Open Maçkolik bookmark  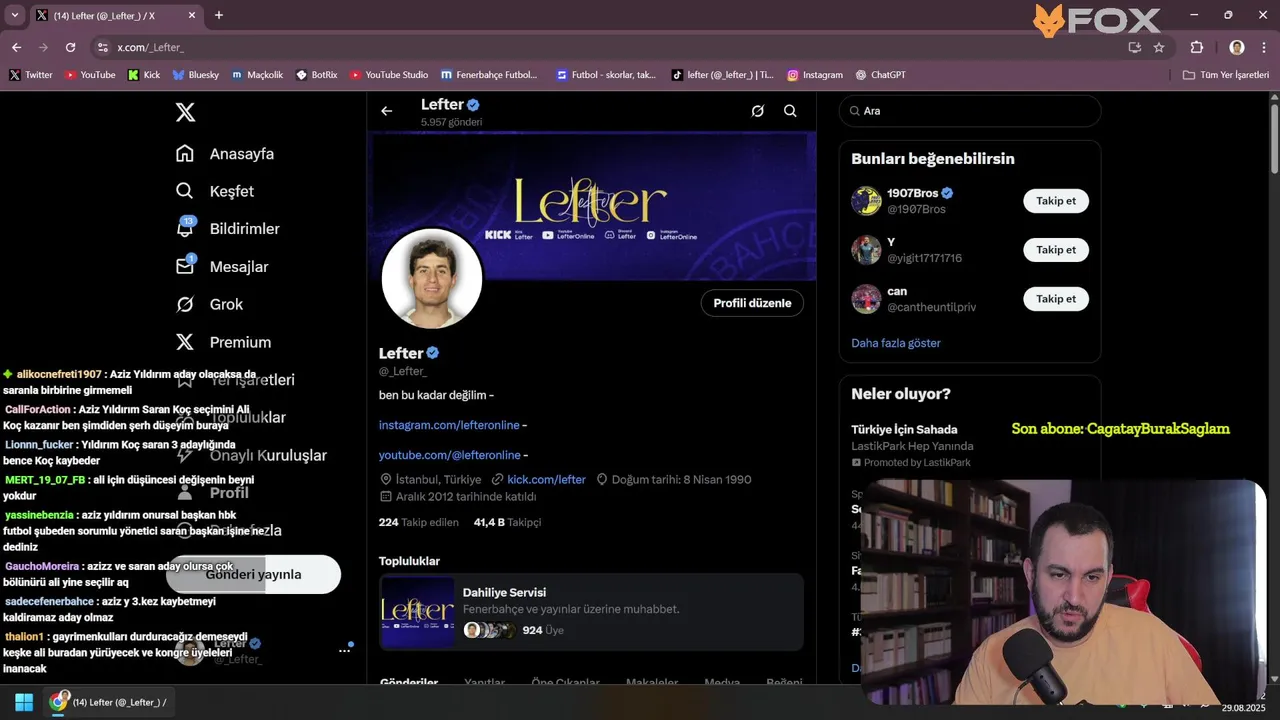pyautogui.click(x=257, y=75)
